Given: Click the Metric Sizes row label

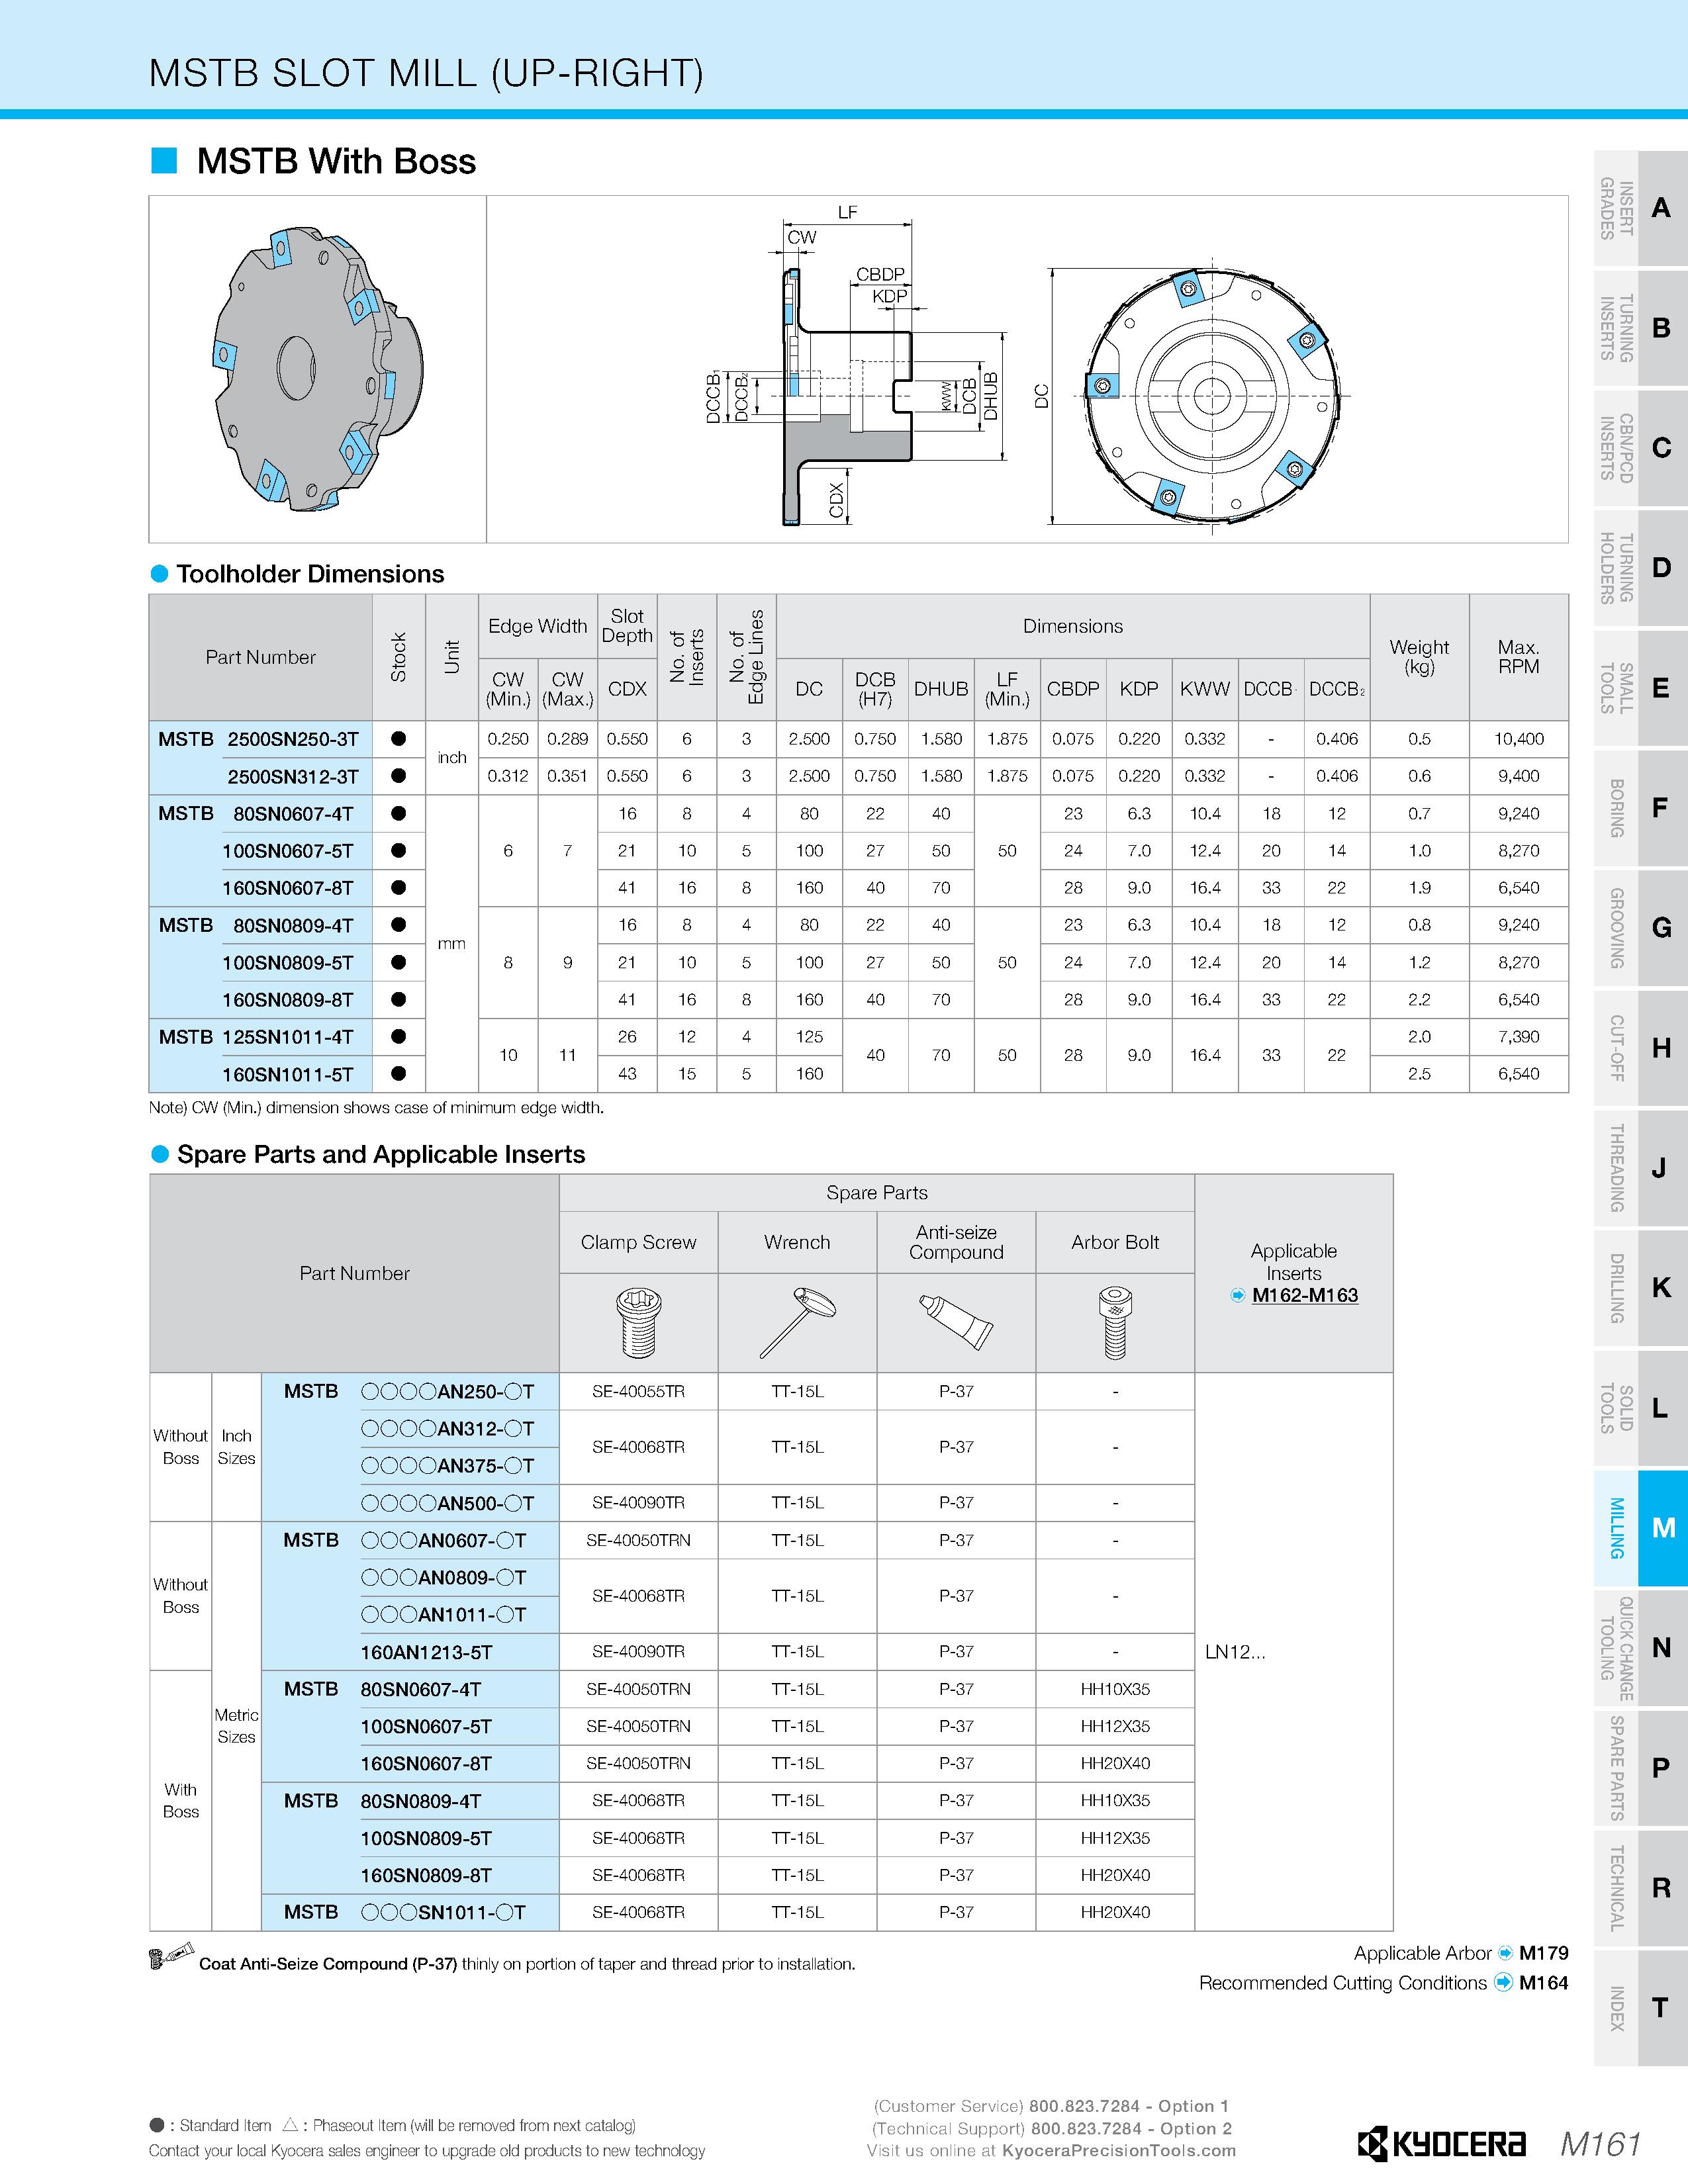Looking at the screenshot, I should [236, 1726].
